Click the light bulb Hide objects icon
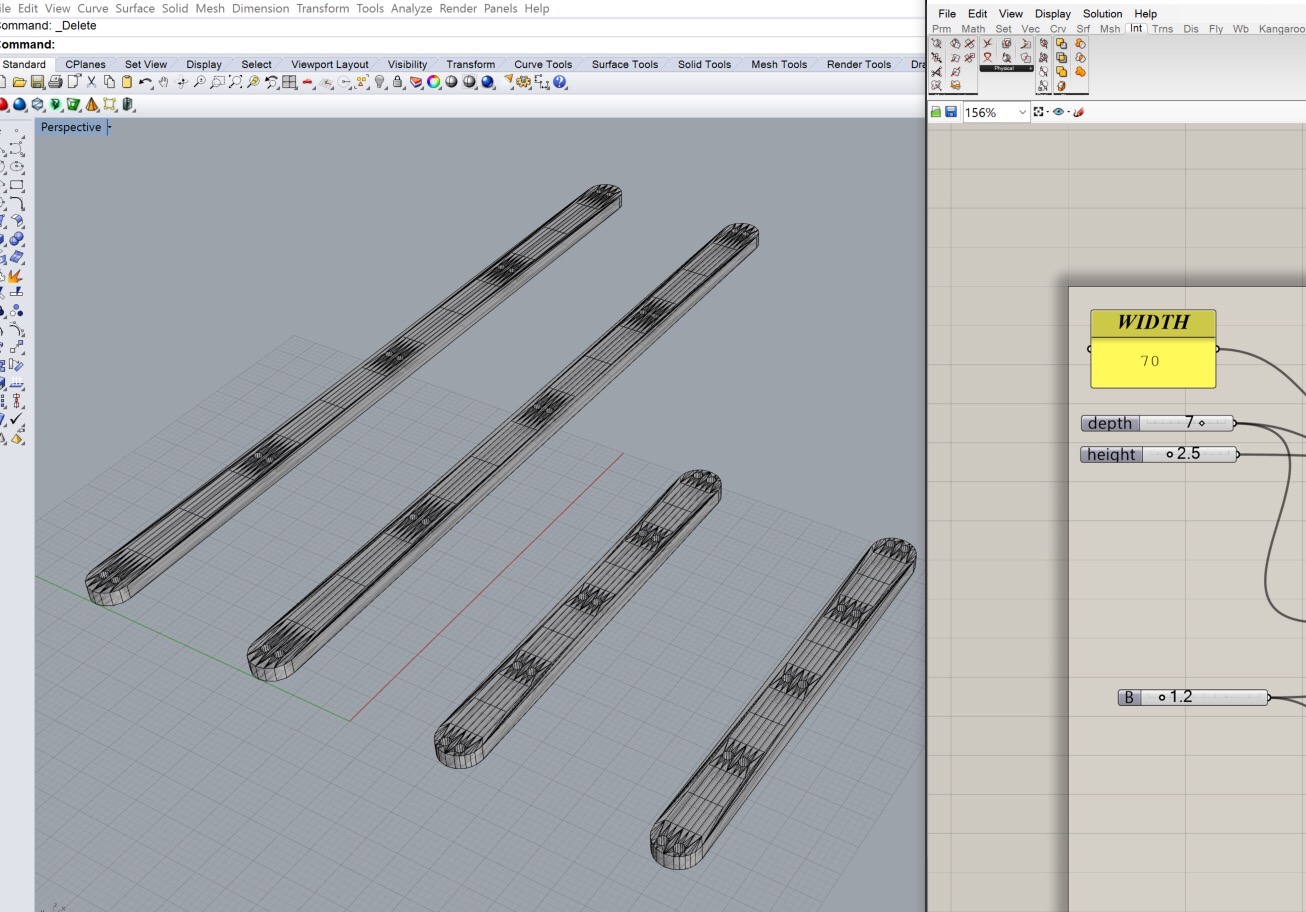 click(x=380, y=82)
